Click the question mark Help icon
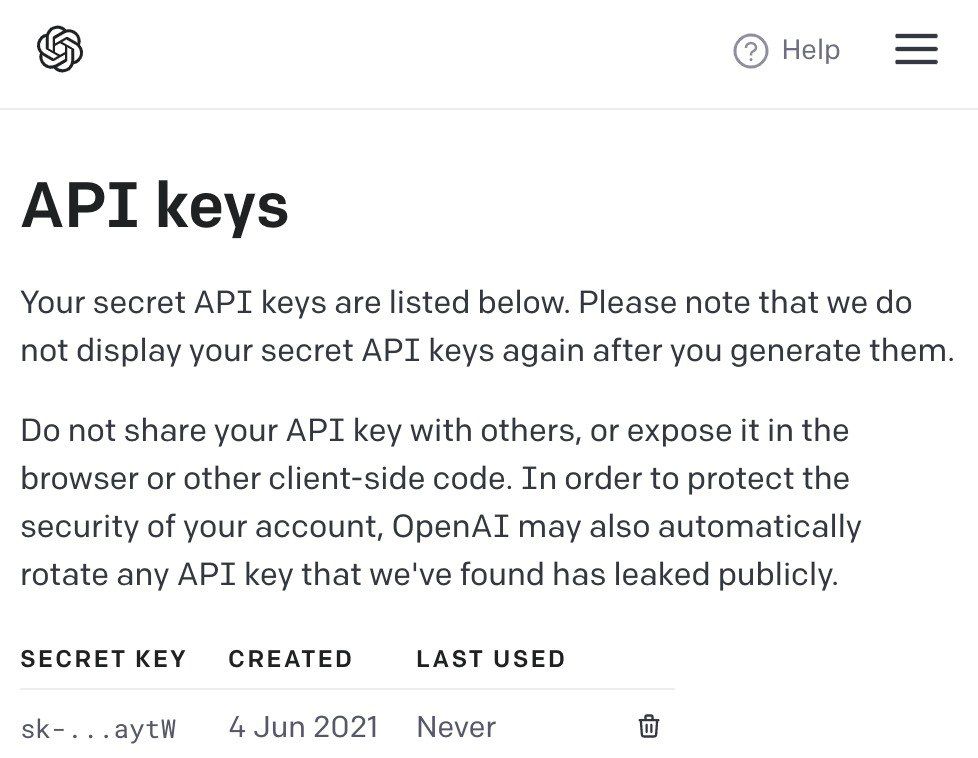 click(750, 51)
